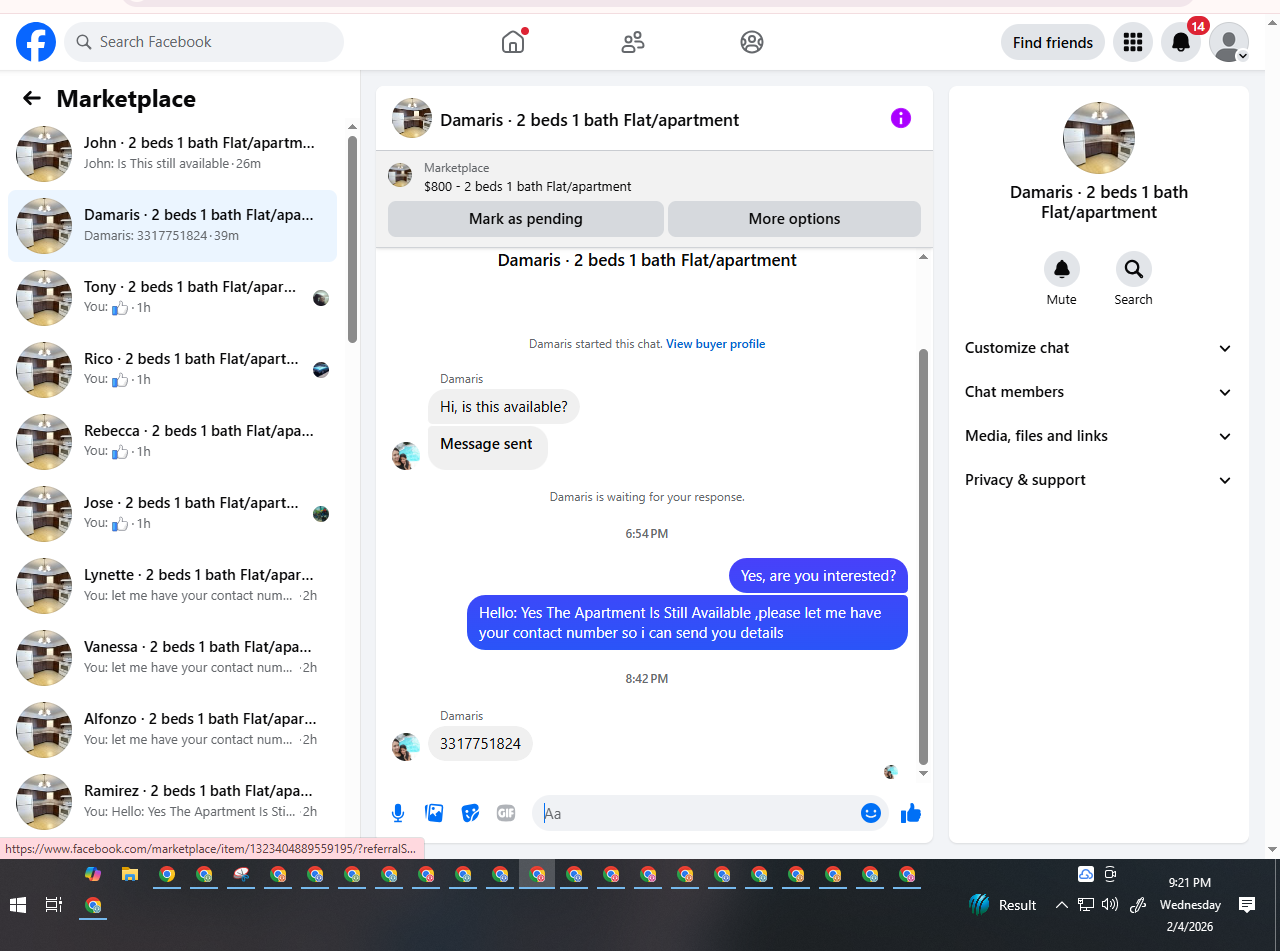Viewport: 1280px width, 951px height.
Task: Open conversation info purple icon
Action: pos(901,118)
